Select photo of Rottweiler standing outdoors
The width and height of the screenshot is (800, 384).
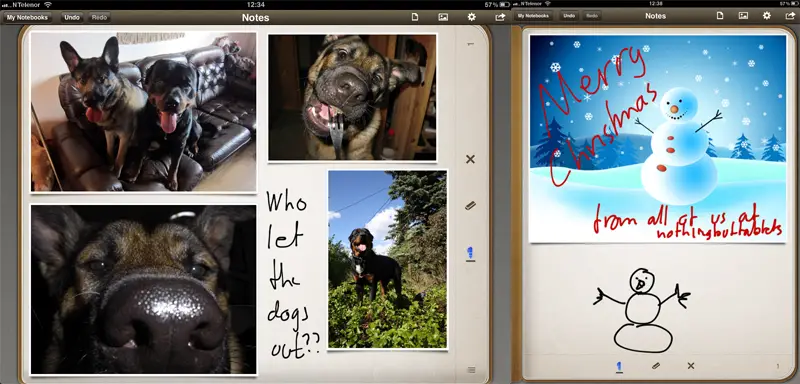tap(387, 259)
